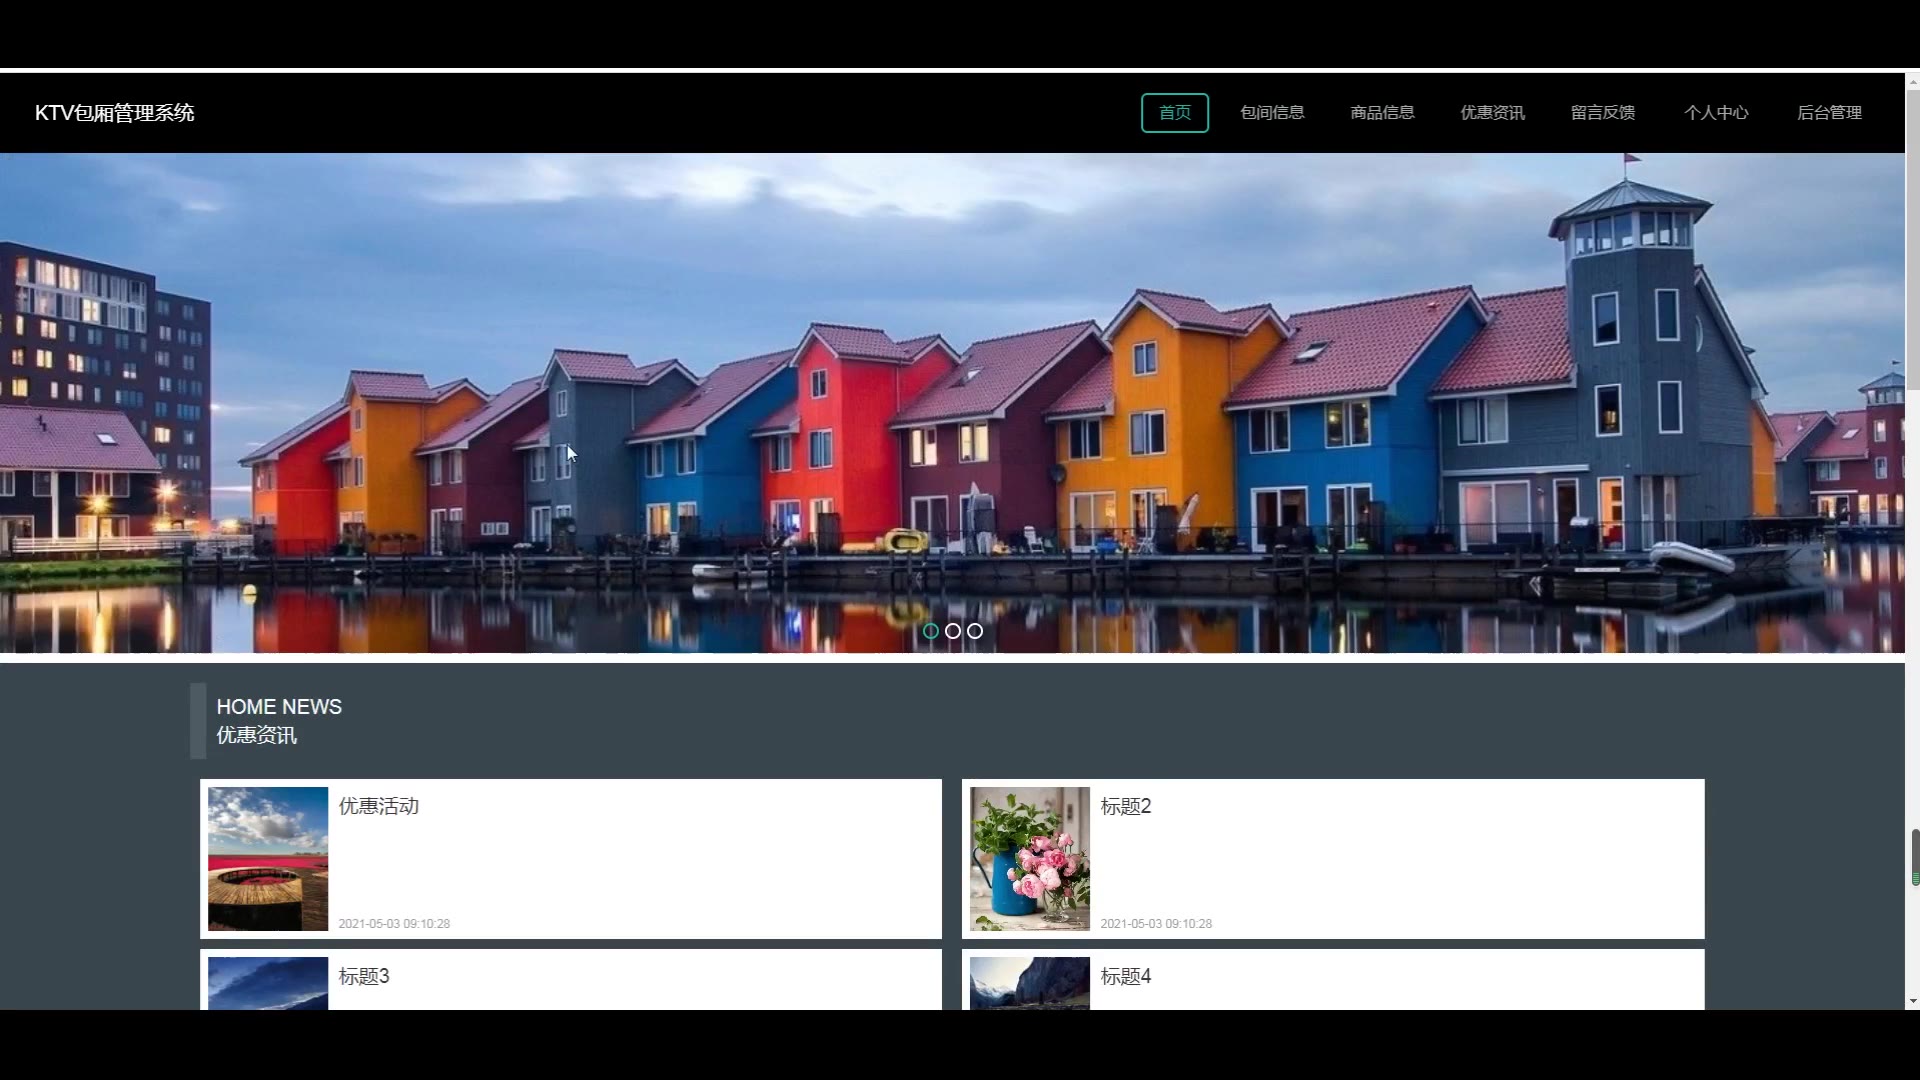Go to 商品信息 in the navigation bar
1920x1080 pixels.
[x=1382, y=113]
